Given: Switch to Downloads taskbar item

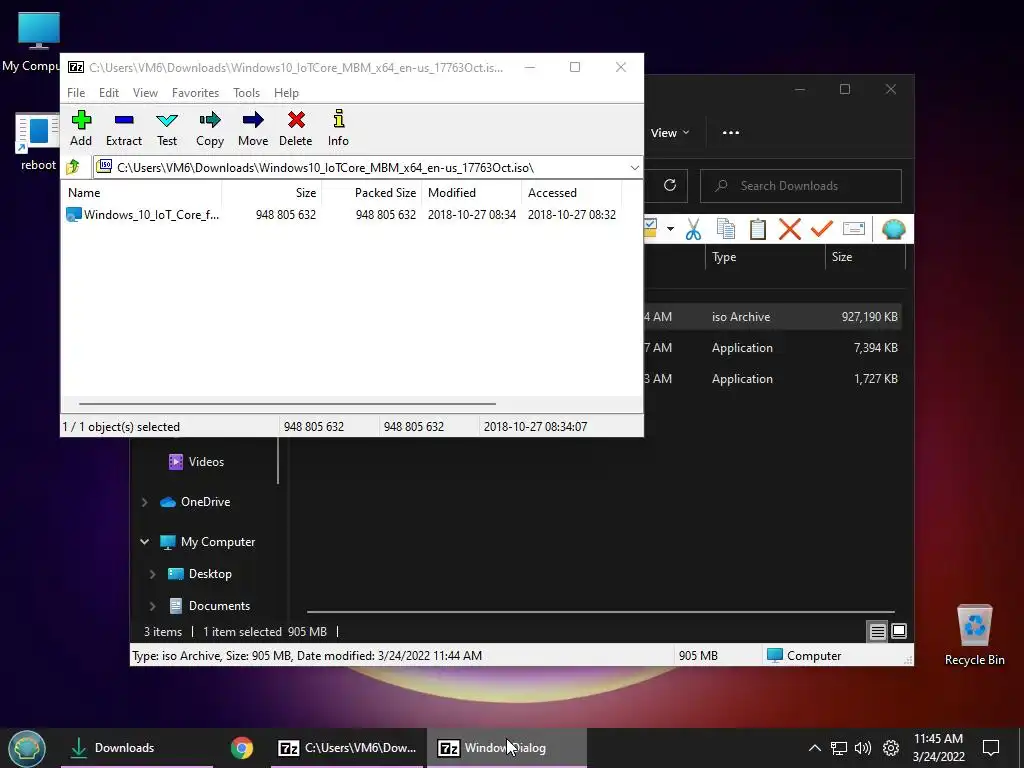Looking at the screenshot, I should pos(137,748).
